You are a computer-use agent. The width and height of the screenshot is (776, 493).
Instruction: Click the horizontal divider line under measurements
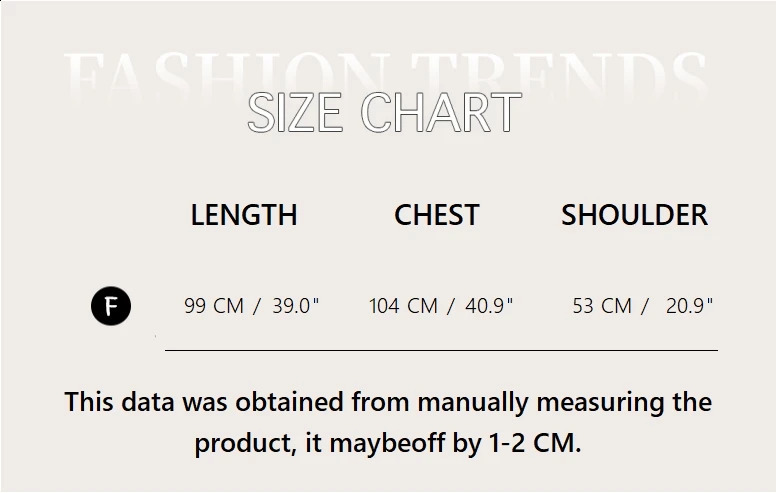pos(441,351)
